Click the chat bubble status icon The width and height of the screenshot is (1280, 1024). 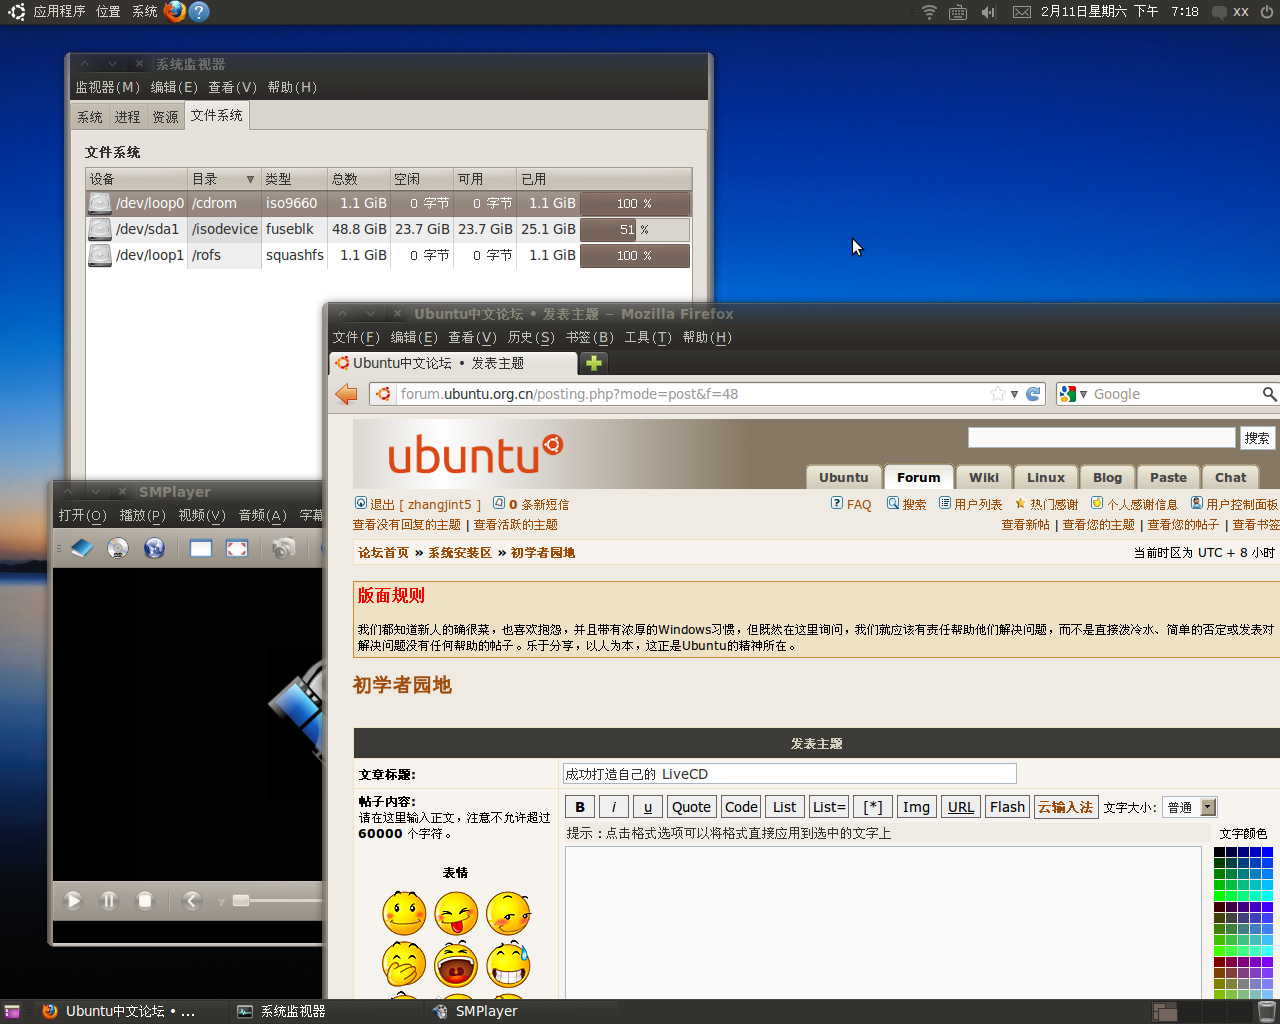coord(1219,12)
